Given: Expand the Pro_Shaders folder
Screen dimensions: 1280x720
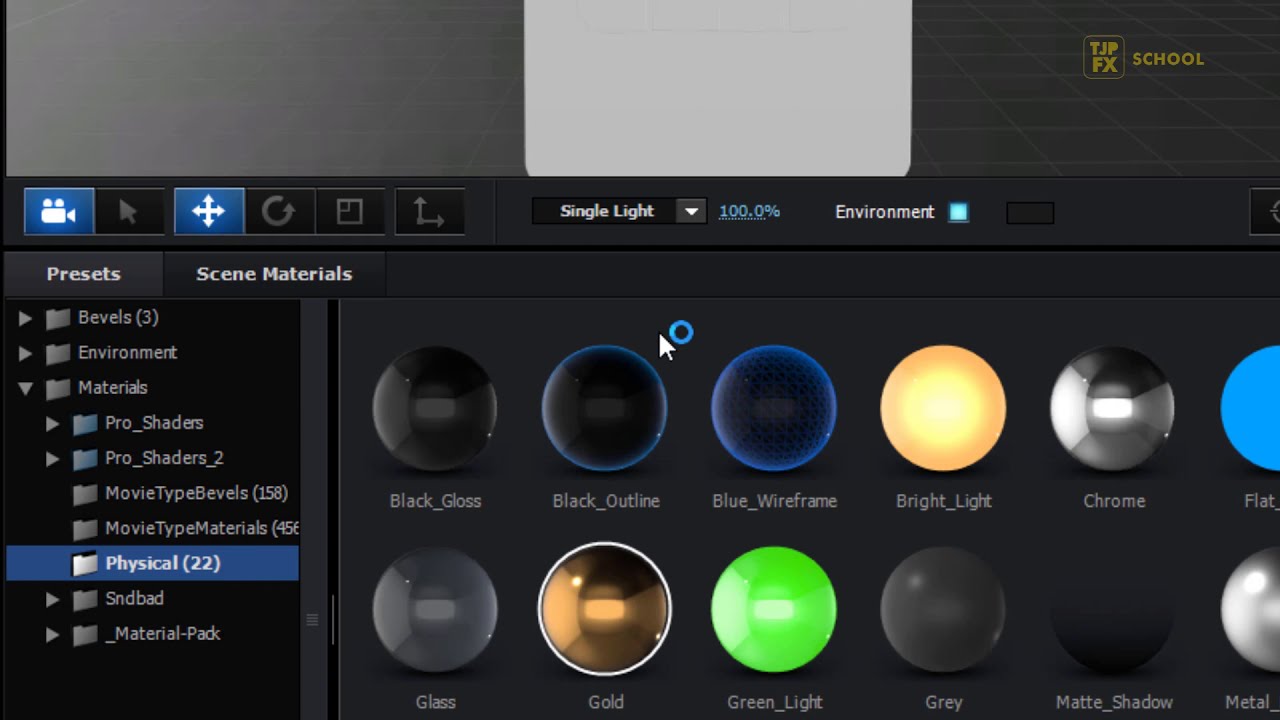Looking at the screenshot, I should click(52, 423).
